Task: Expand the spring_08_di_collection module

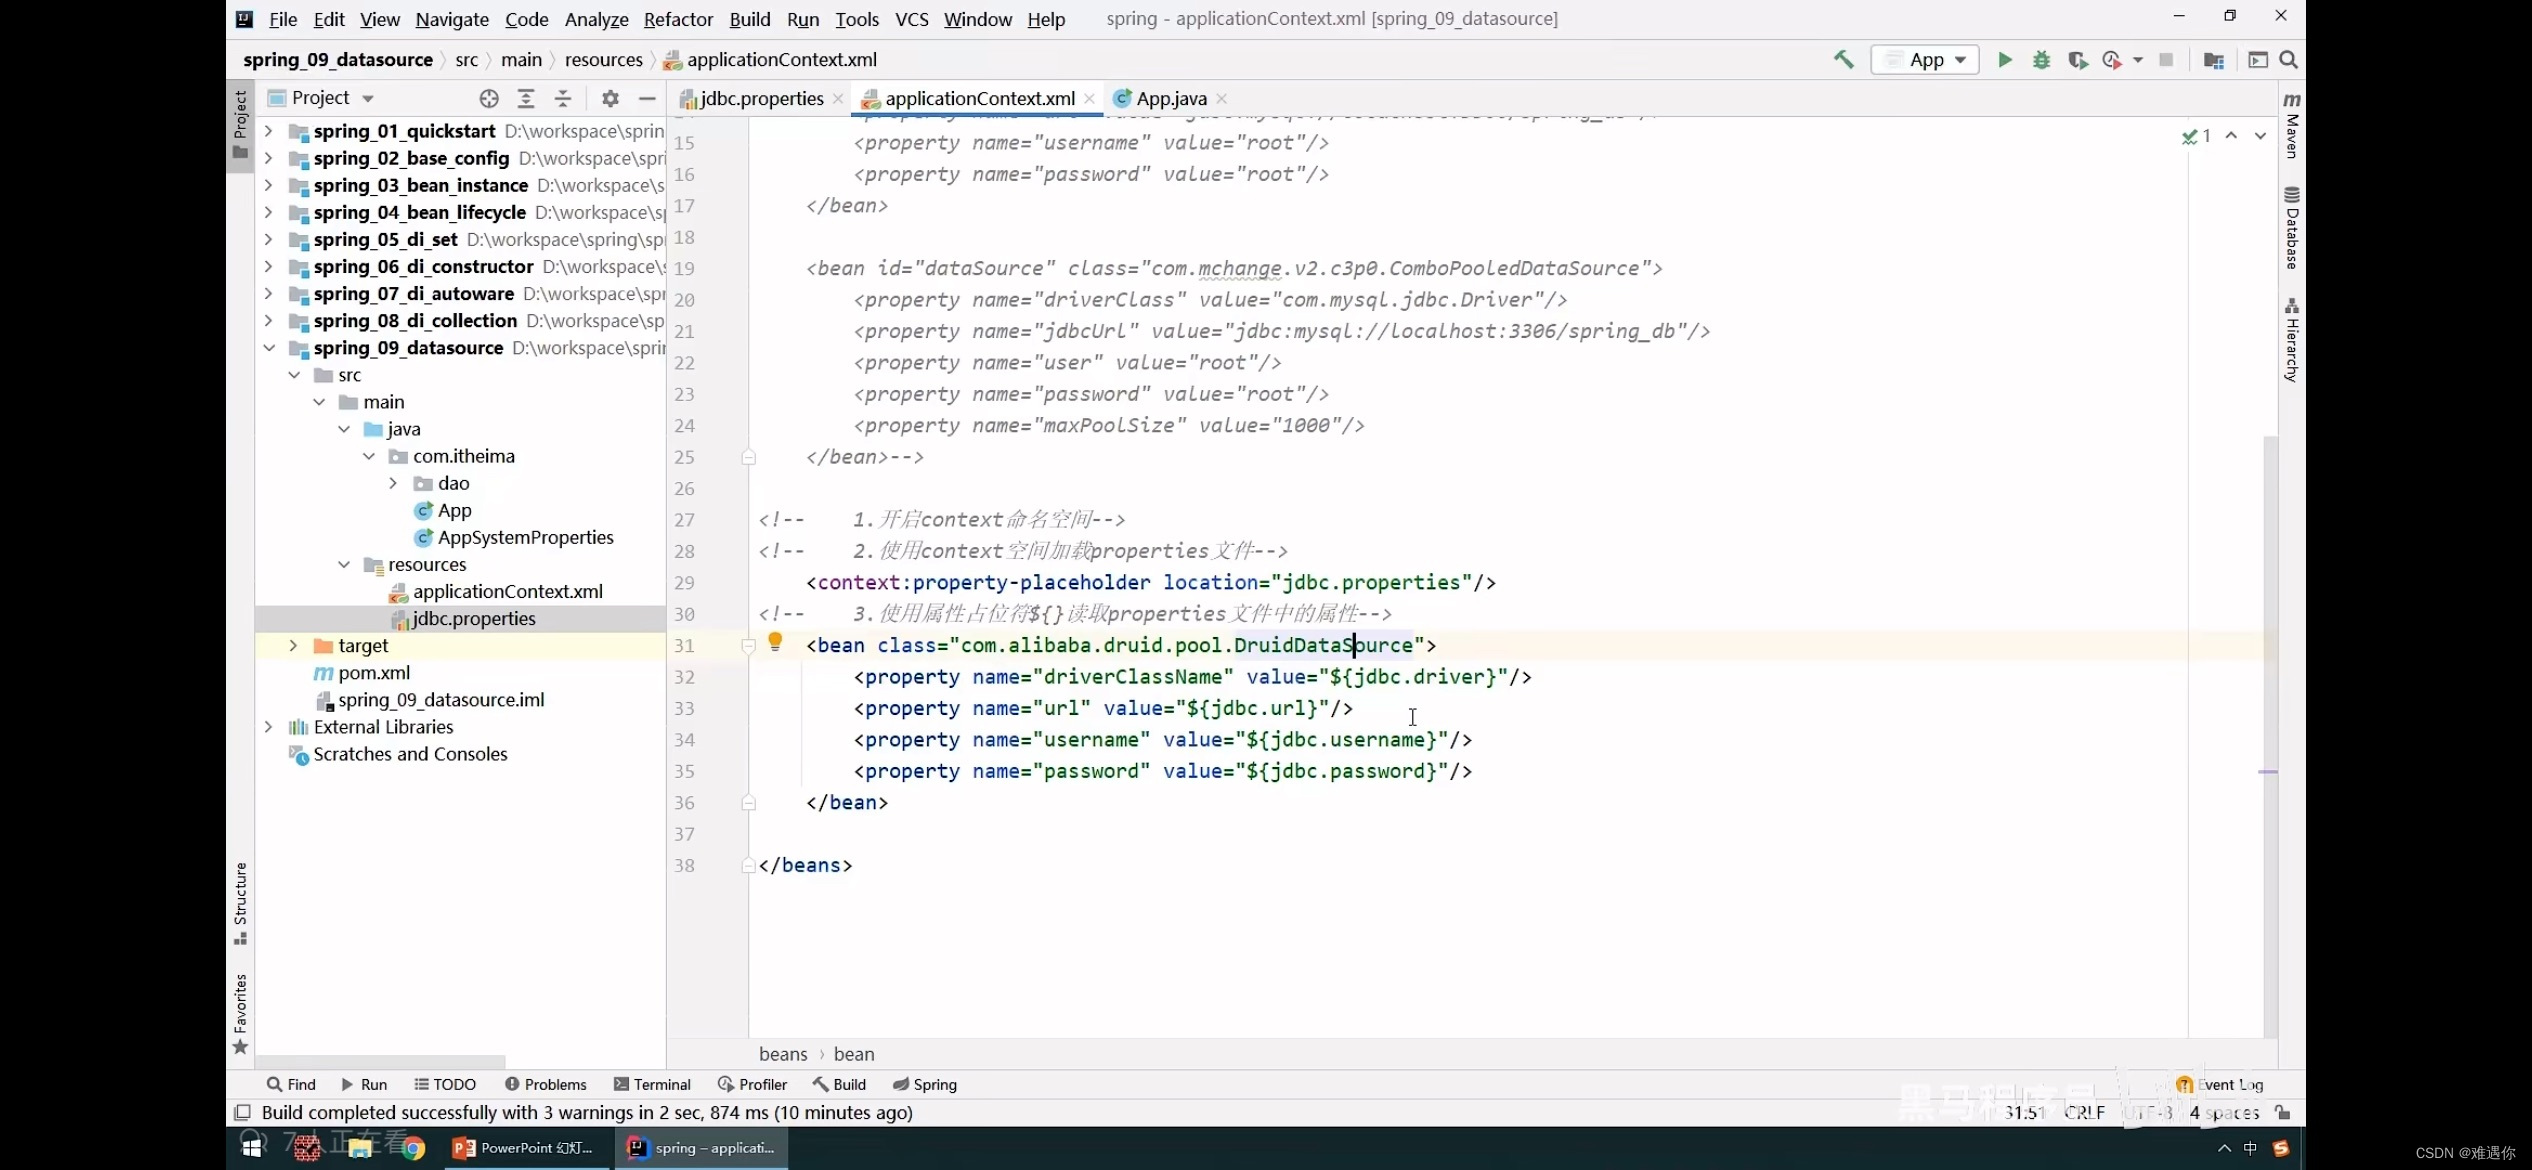Action: 268,321
